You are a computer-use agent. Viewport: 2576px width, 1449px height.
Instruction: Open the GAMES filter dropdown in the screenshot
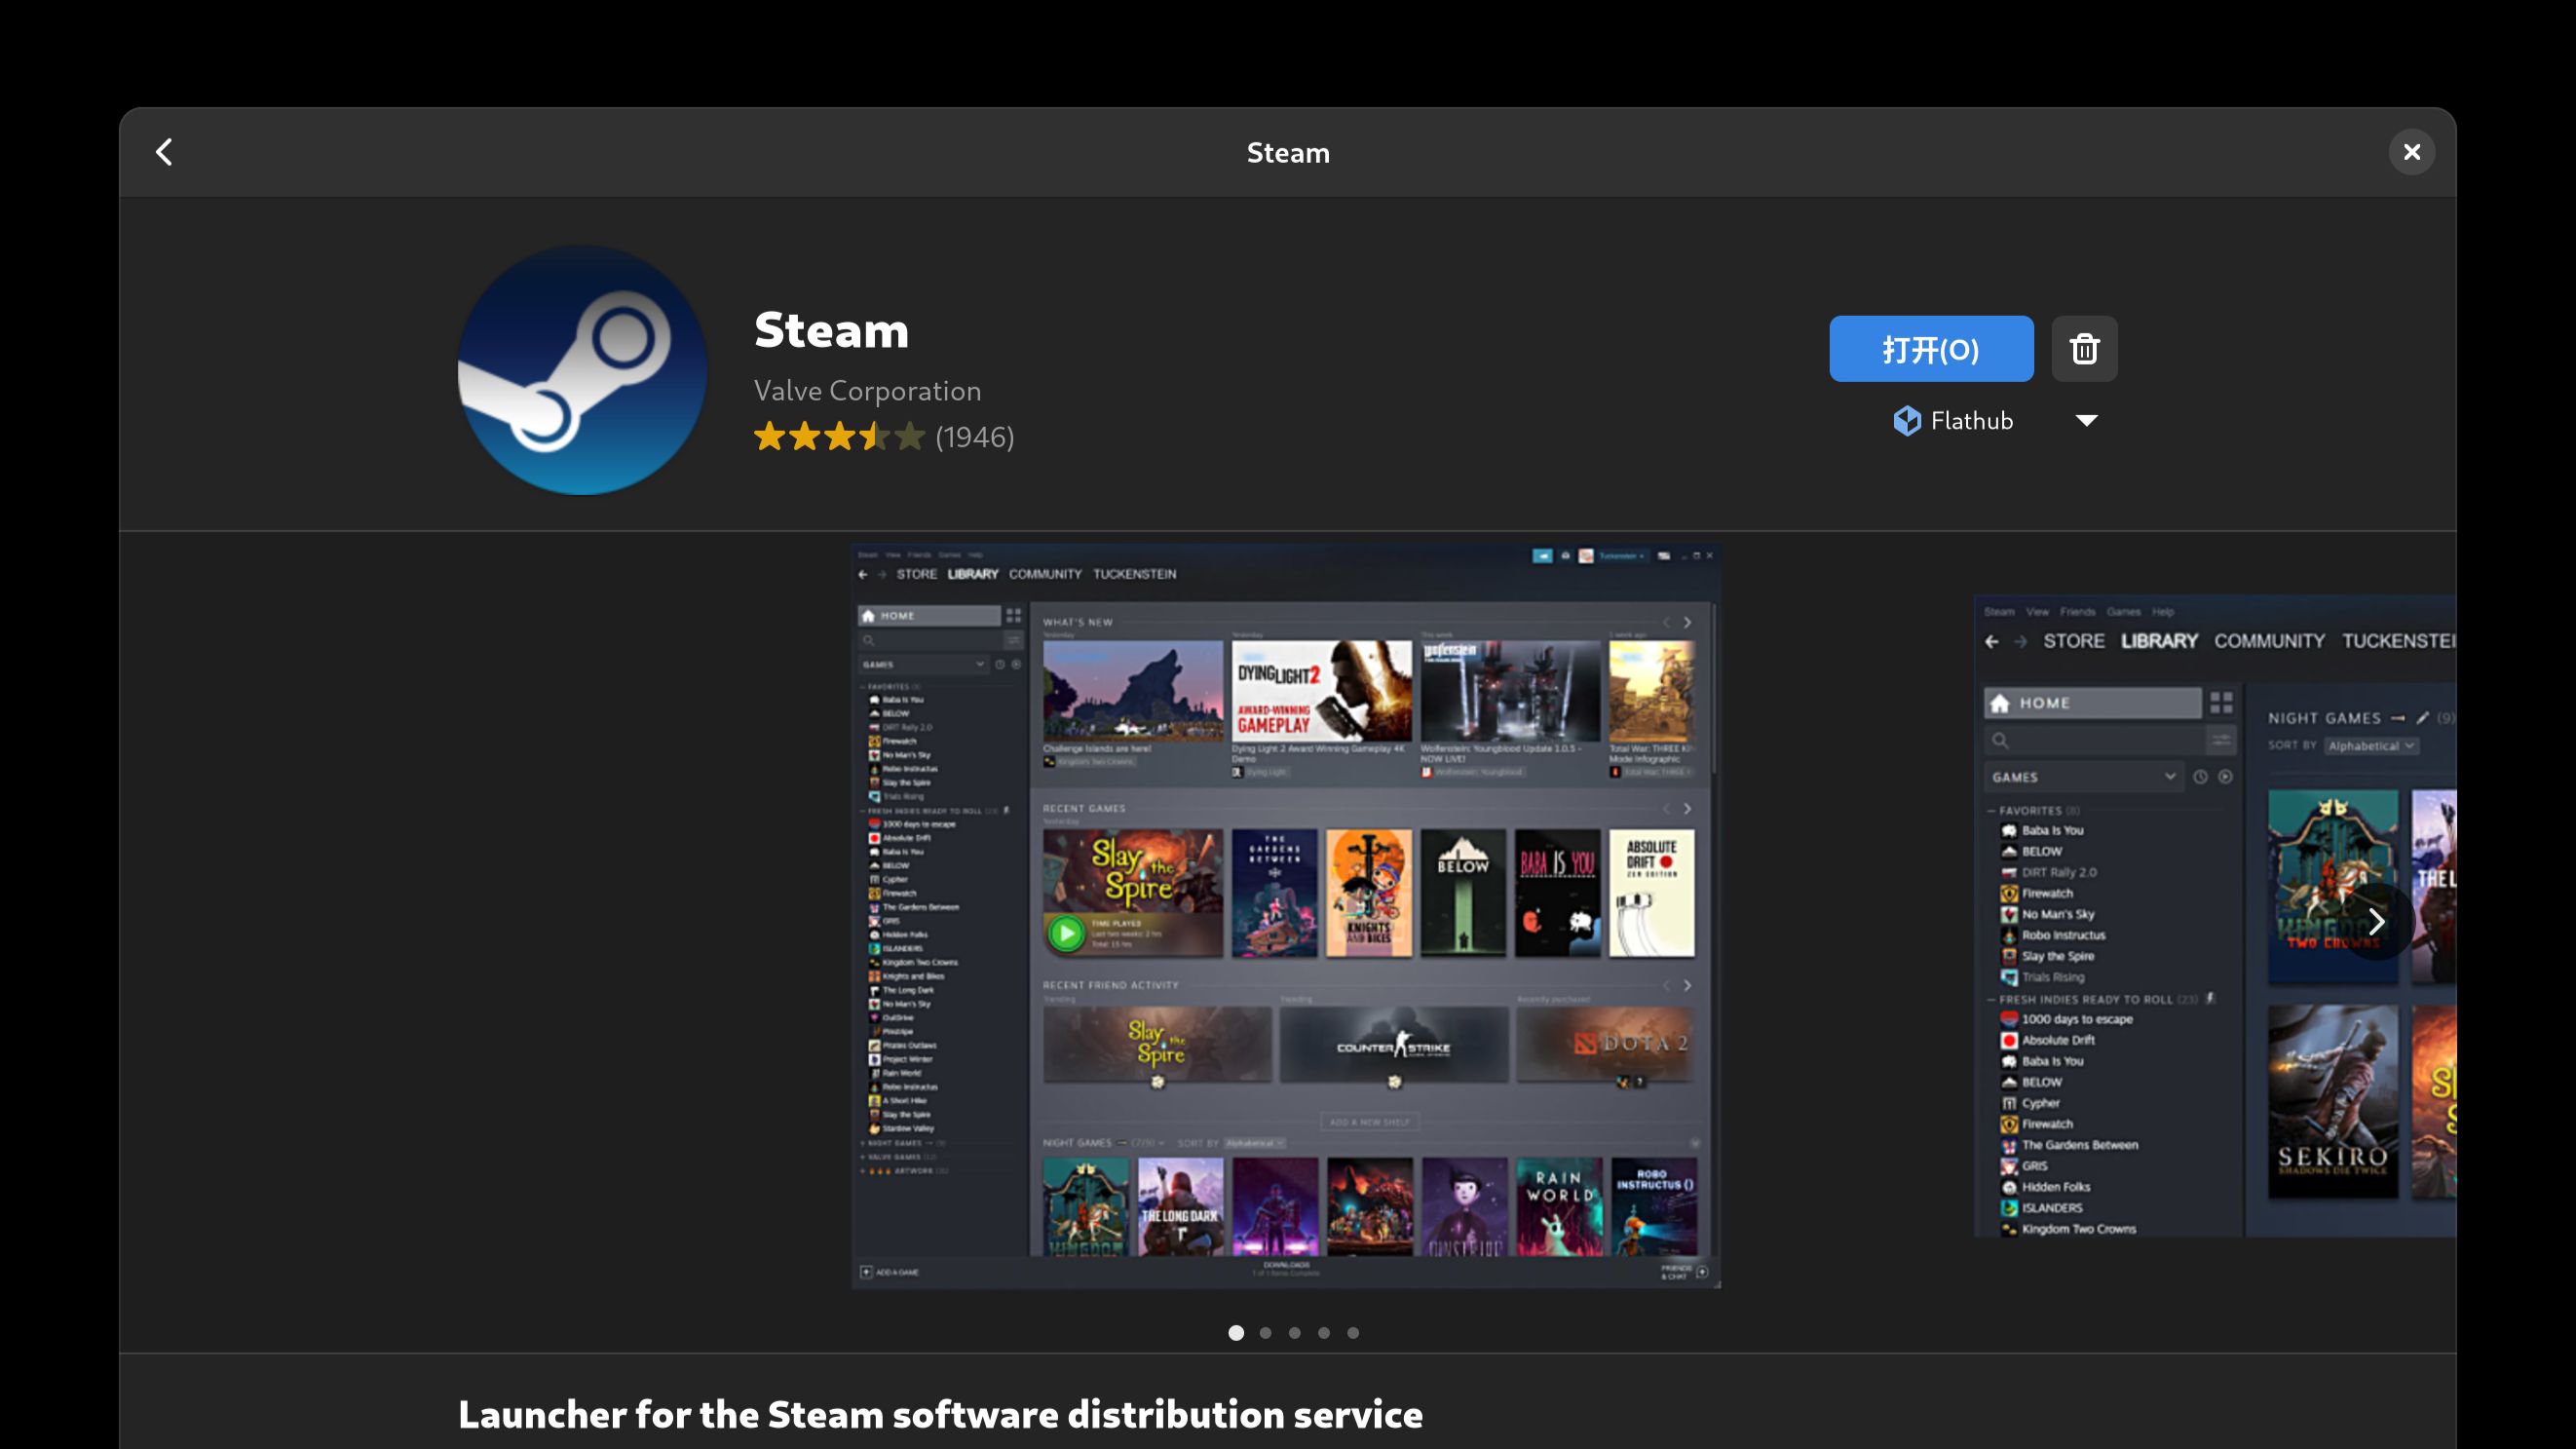coord(920,663)
